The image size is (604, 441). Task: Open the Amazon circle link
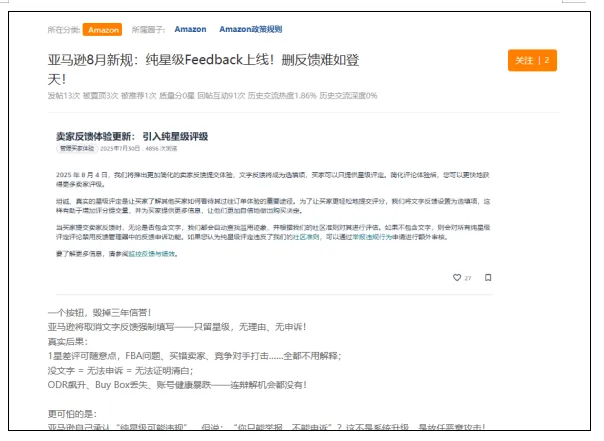coord(190,30)
